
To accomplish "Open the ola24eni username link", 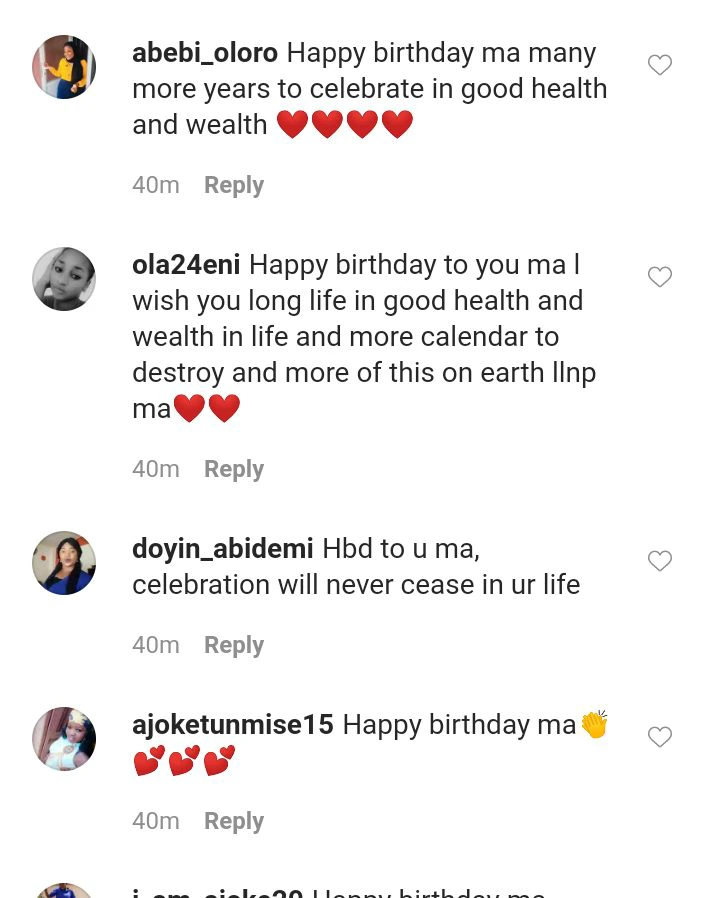I will point(186,265).
